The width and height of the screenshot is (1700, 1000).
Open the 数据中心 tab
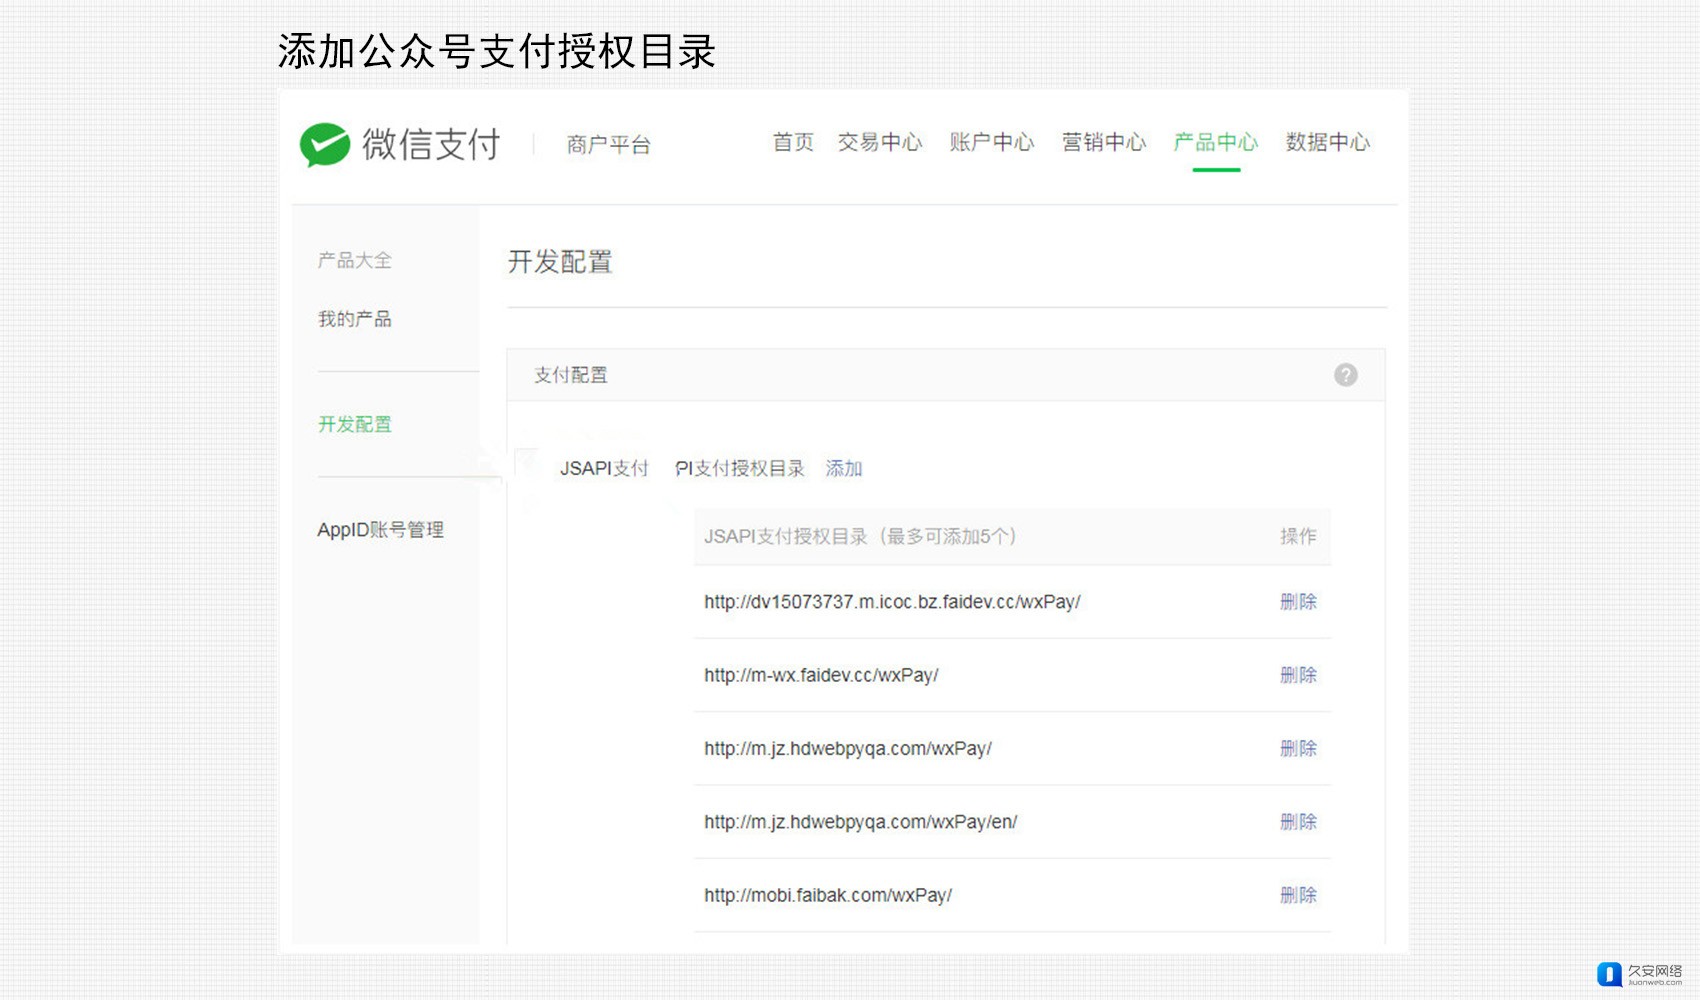(x=1328, y=143)
